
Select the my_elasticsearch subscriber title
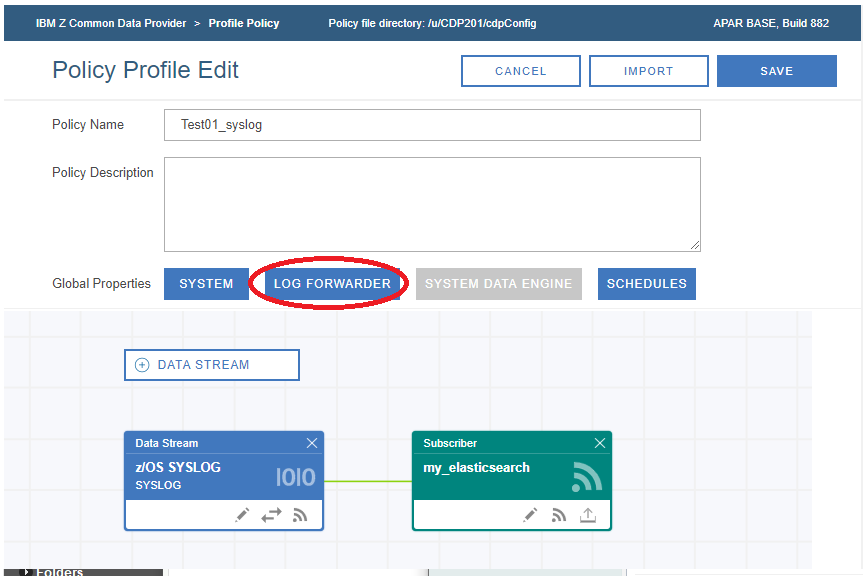[476, 468]
